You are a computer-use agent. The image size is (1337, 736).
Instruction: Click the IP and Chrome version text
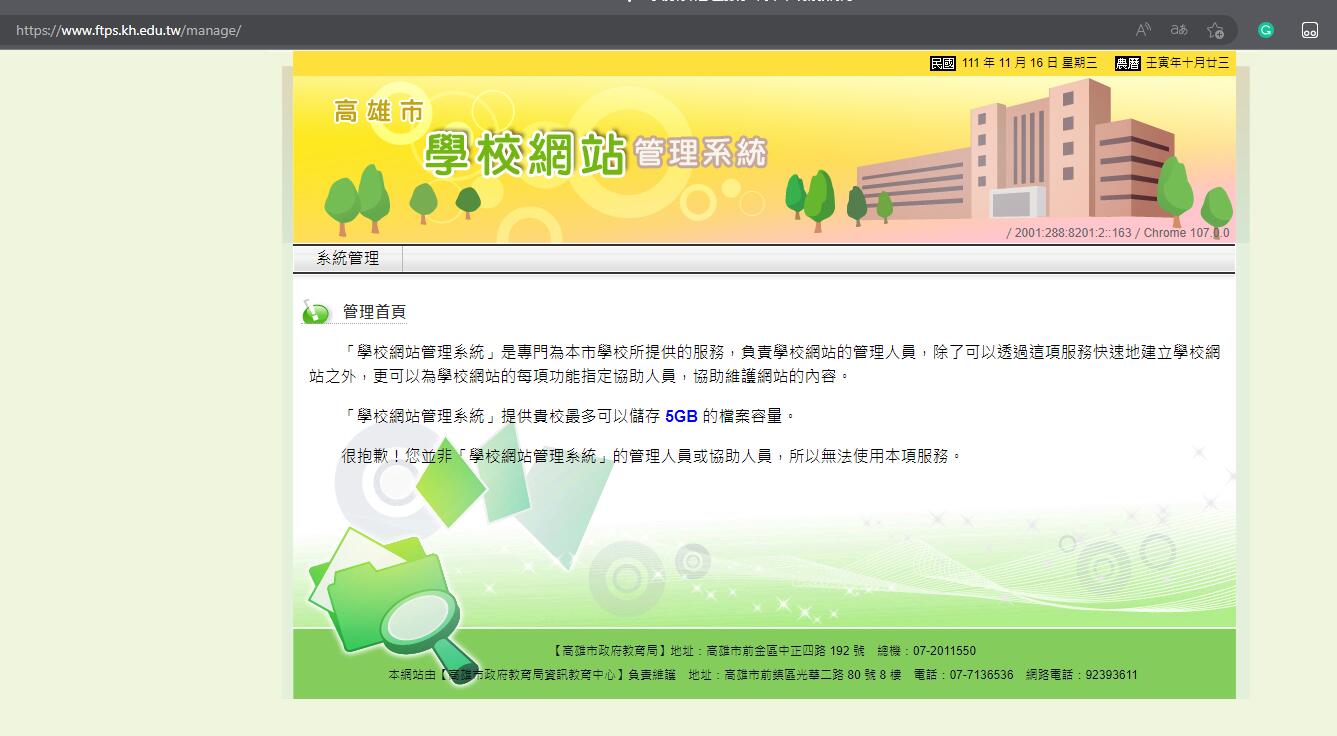tap(1118, 233)
